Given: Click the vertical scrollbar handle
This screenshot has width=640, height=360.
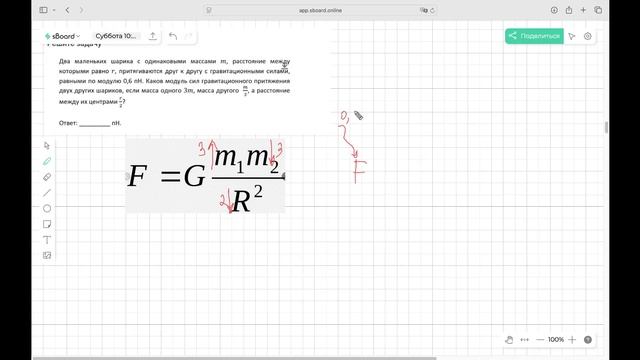Looking at the screenshot, I should pyautogui.click(x=606, y=127).
